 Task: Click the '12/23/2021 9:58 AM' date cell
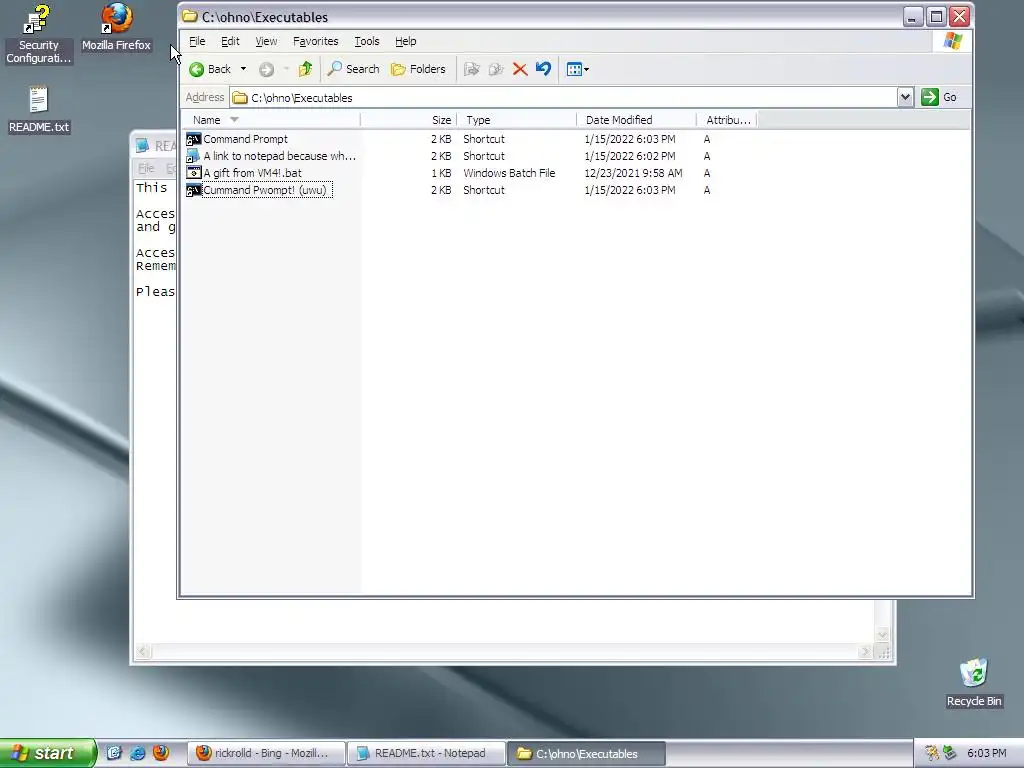pos(633,173)
